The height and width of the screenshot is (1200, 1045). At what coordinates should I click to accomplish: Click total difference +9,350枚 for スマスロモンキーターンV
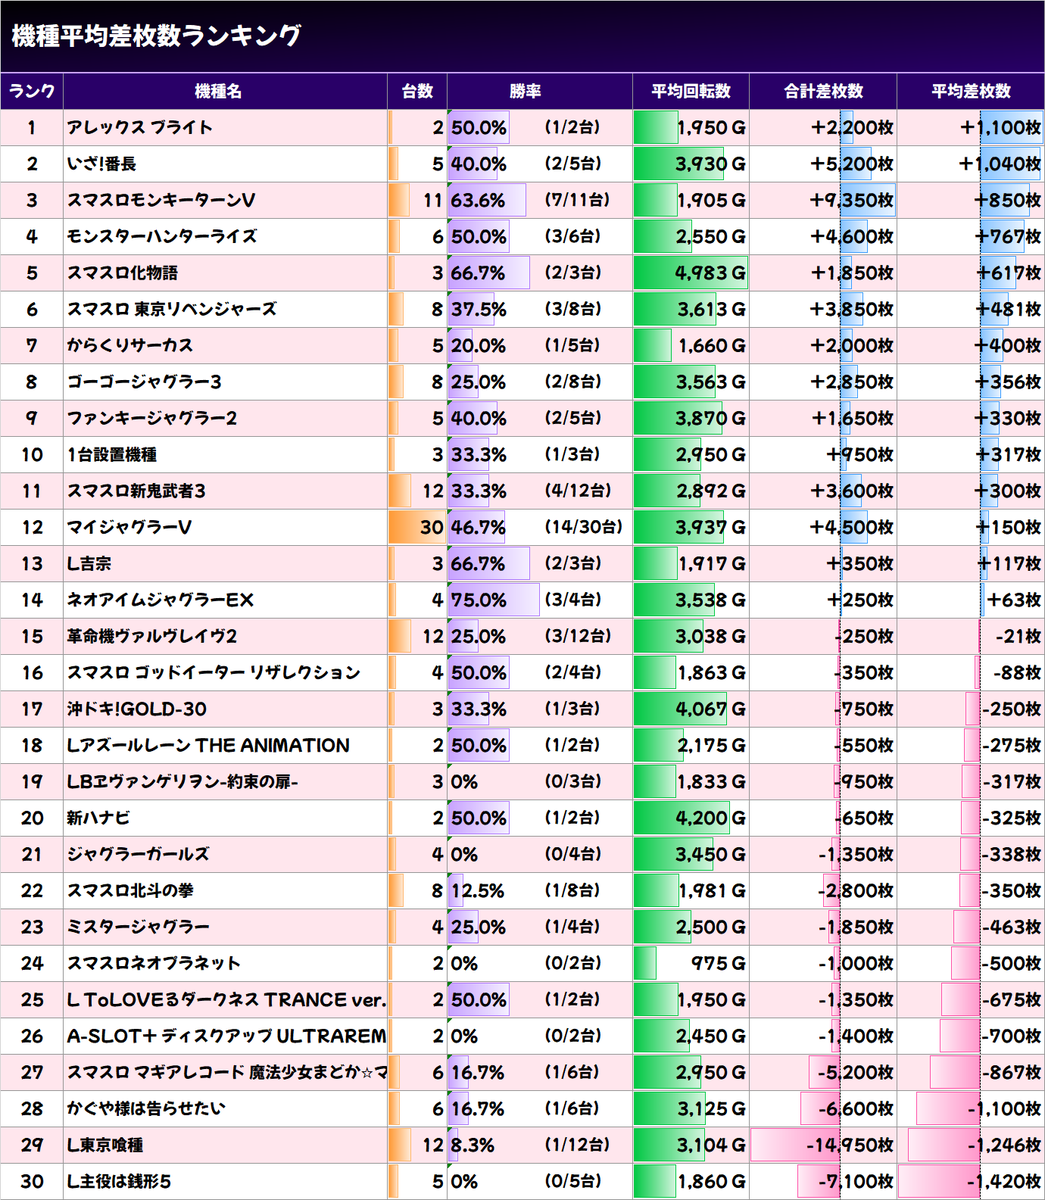point(852,200)
